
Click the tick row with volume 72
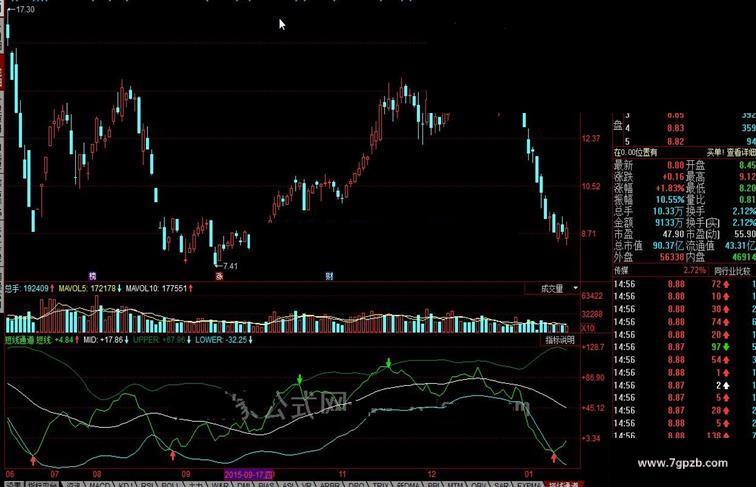click(x=685, y=284)
